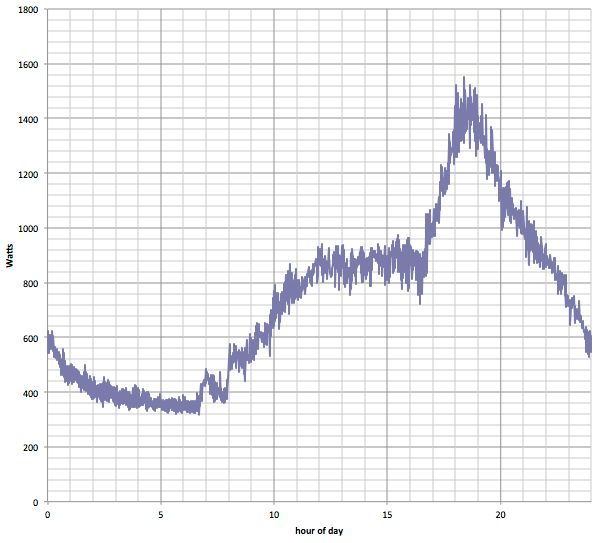Click the 'Watts' y-axis title
The image size is (605, 543).
coord(10,257)
